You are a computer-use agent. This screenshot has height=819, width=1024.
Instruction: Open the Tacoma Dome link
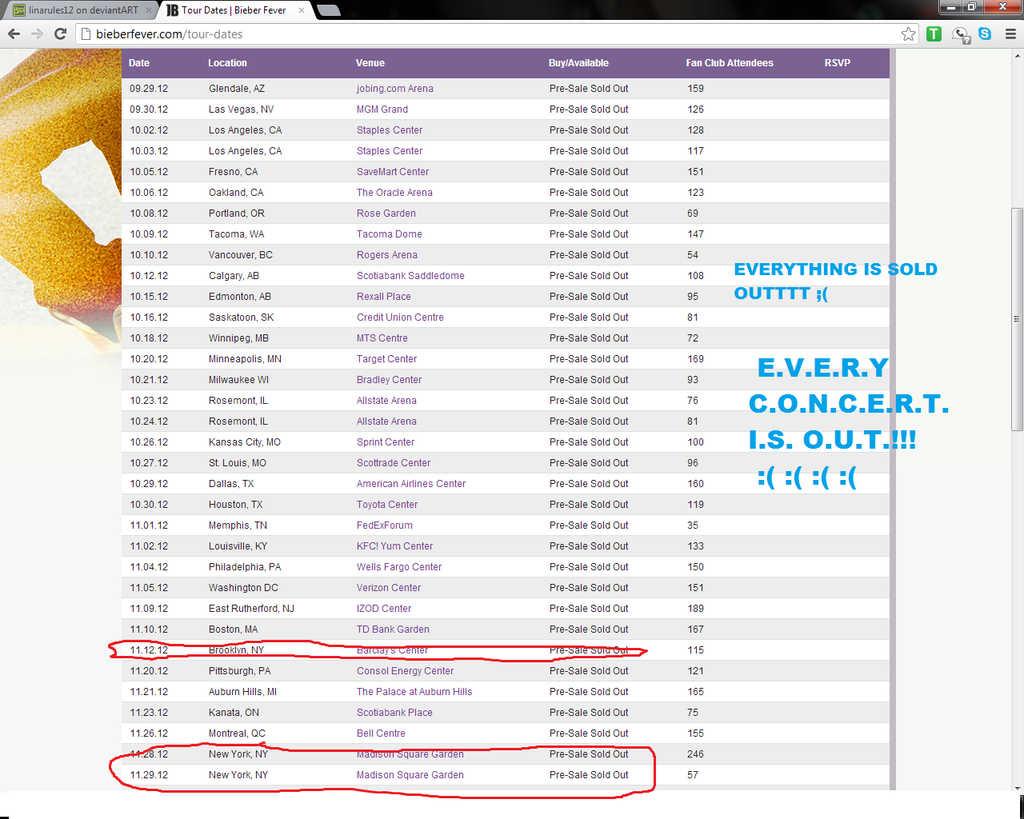pos(389,234)
